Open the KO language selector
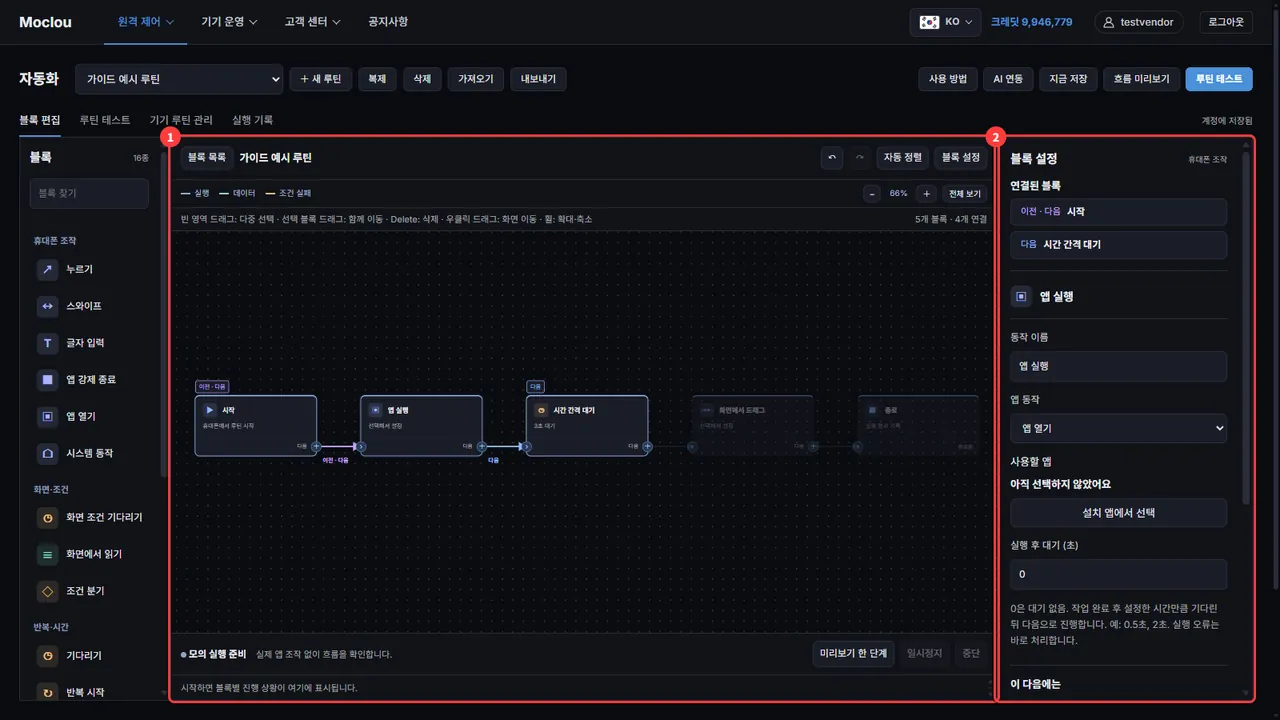This screenshot has width=1280, height=720. (946, 22)
